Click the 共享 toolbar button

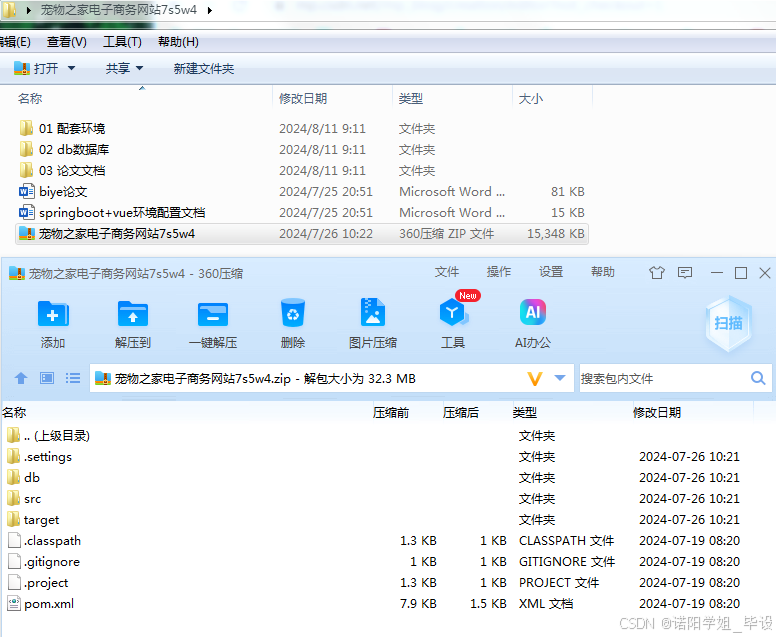[x=118, y=68]
